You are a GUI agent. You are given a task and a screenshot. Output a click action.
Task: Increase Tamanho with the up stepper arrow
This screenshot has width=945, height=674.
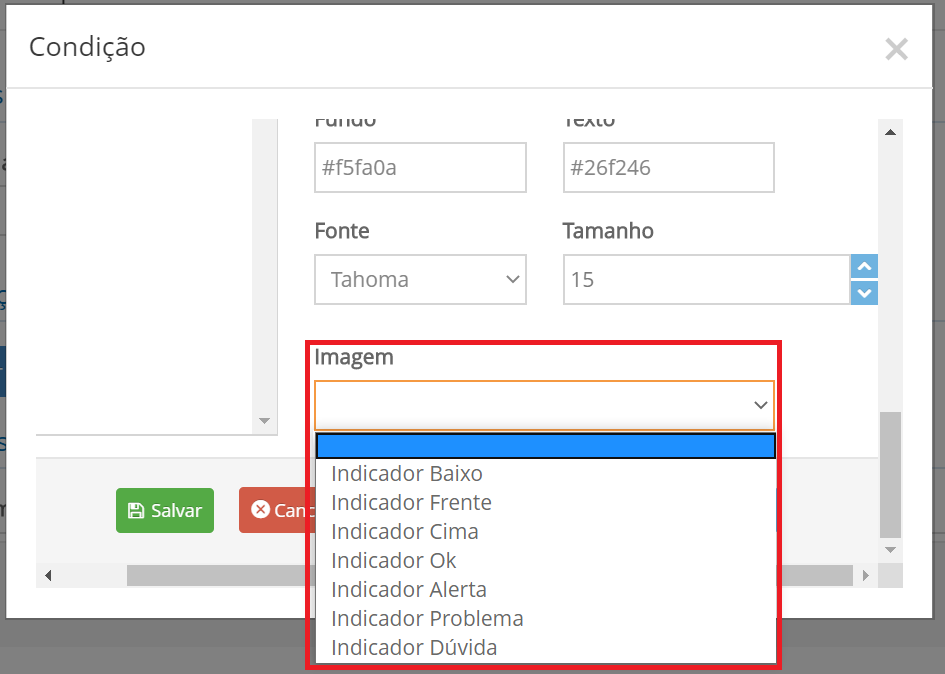pyautogui.click(x=864, y=266)
